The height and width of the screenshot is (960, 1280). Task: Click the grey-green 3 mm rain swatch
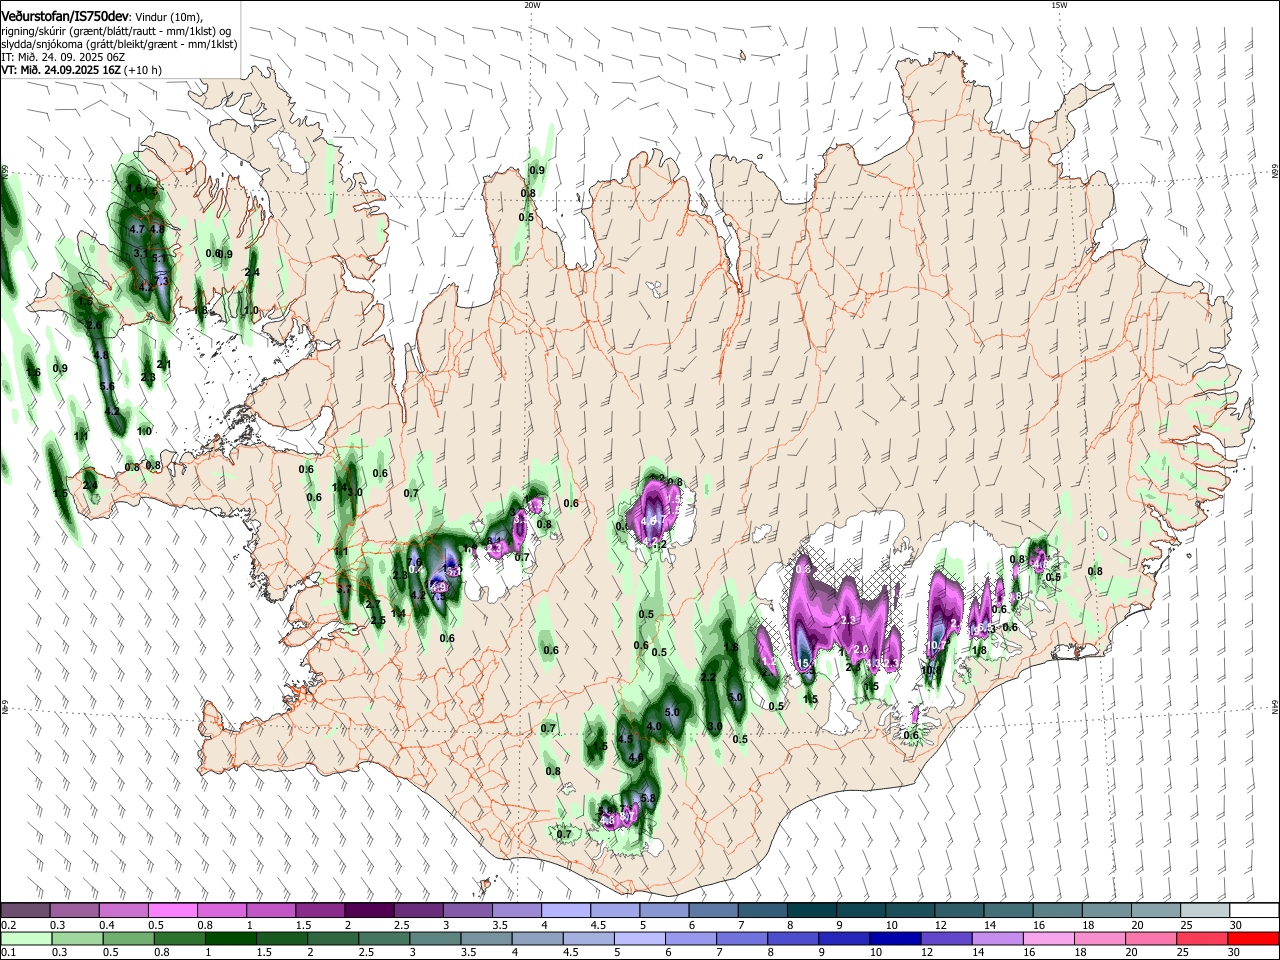(x=437, y=938)
